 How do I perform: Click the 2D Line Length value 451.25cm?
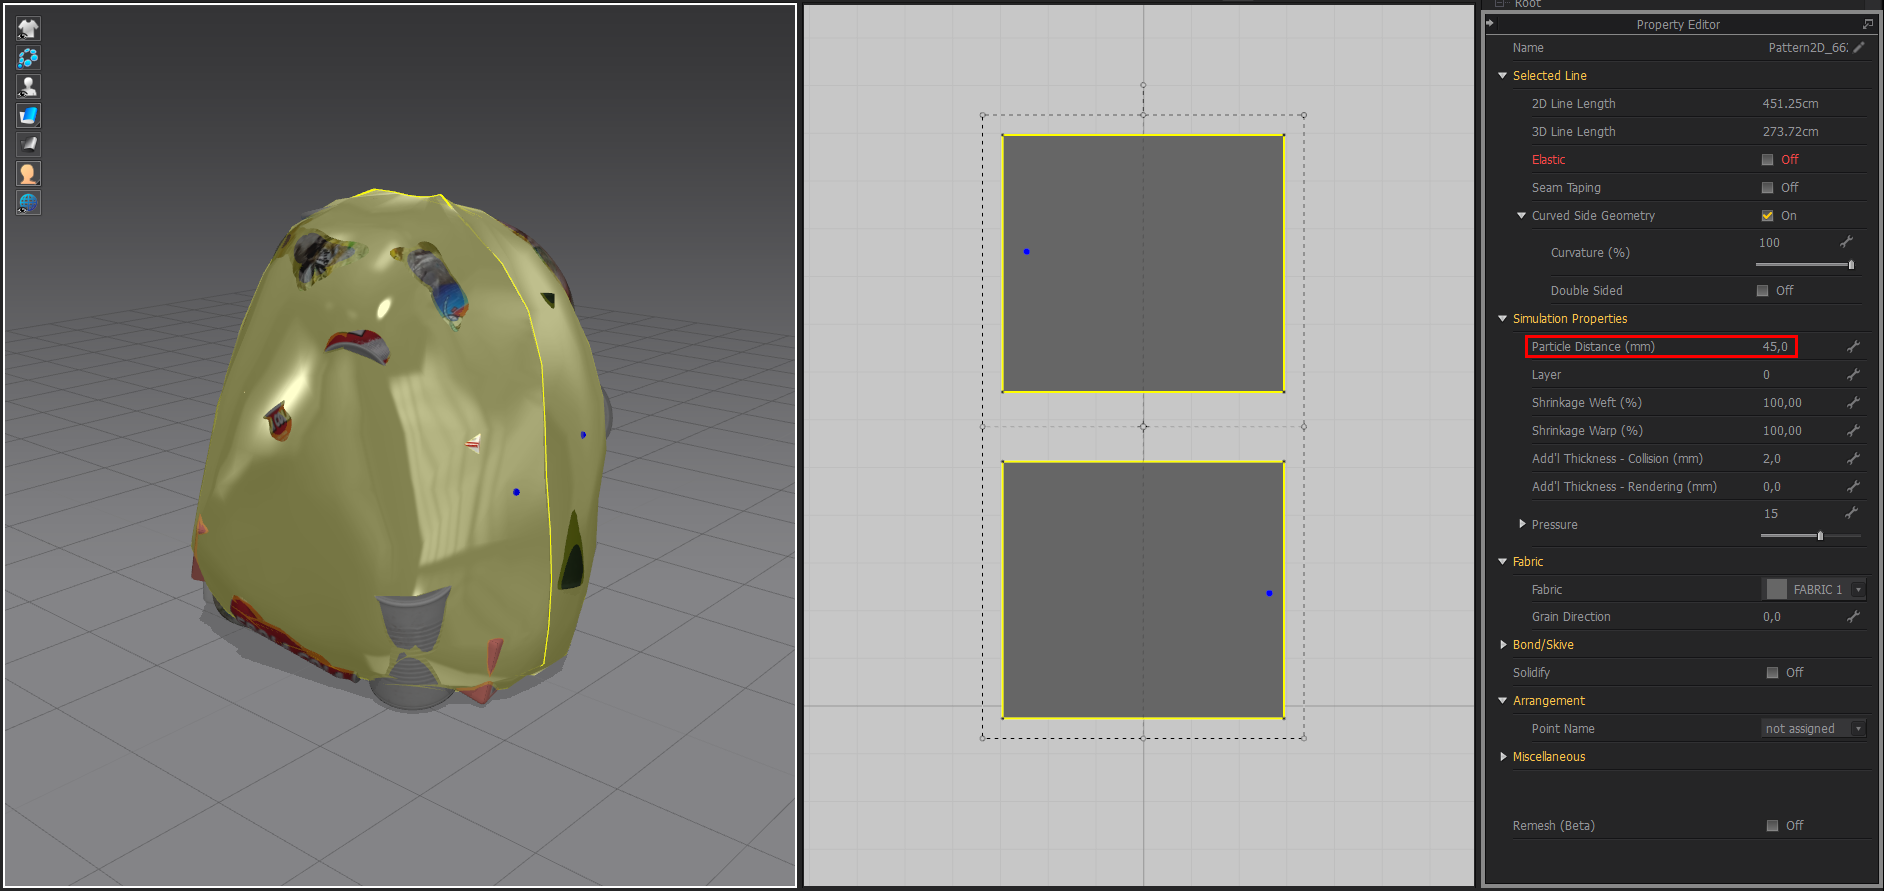(x=1790, y=104)
